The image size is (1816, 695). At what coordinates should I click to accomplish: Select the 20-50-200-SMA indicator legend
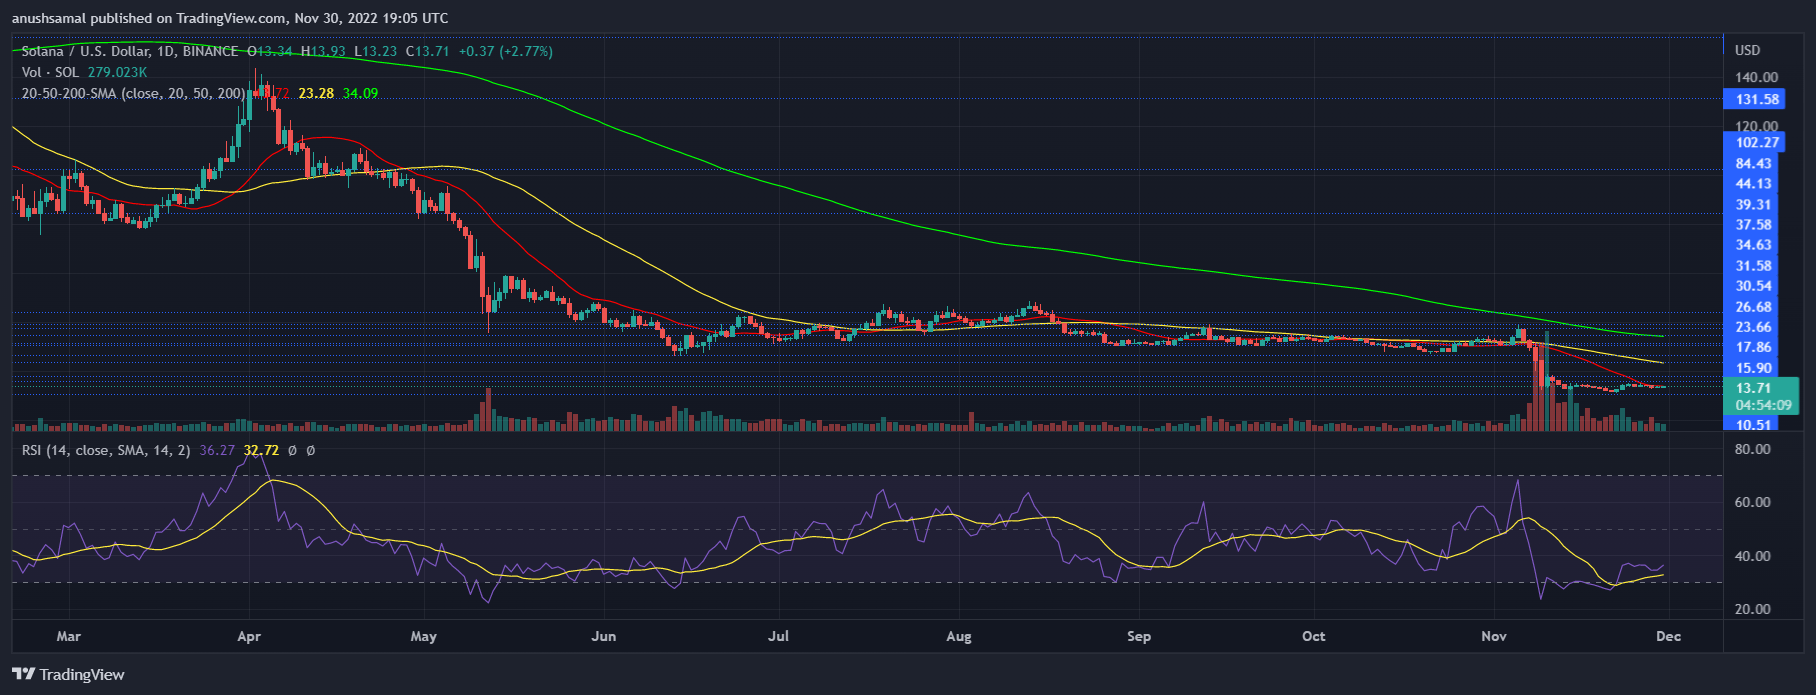pos(132,93)
